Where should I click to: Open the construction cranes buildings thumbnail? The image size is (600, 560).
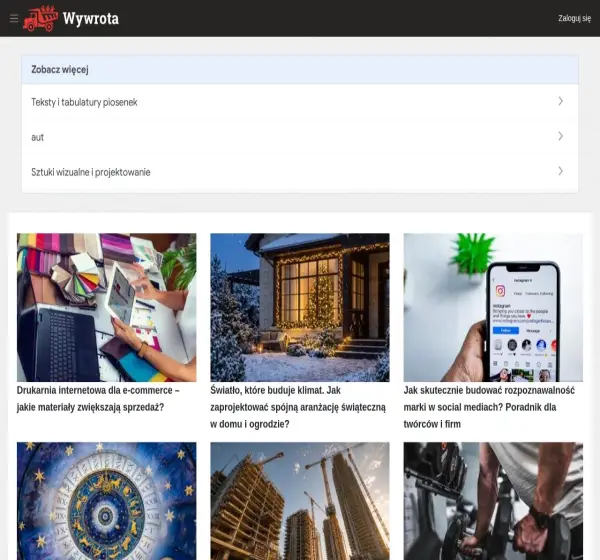point(300,501)
